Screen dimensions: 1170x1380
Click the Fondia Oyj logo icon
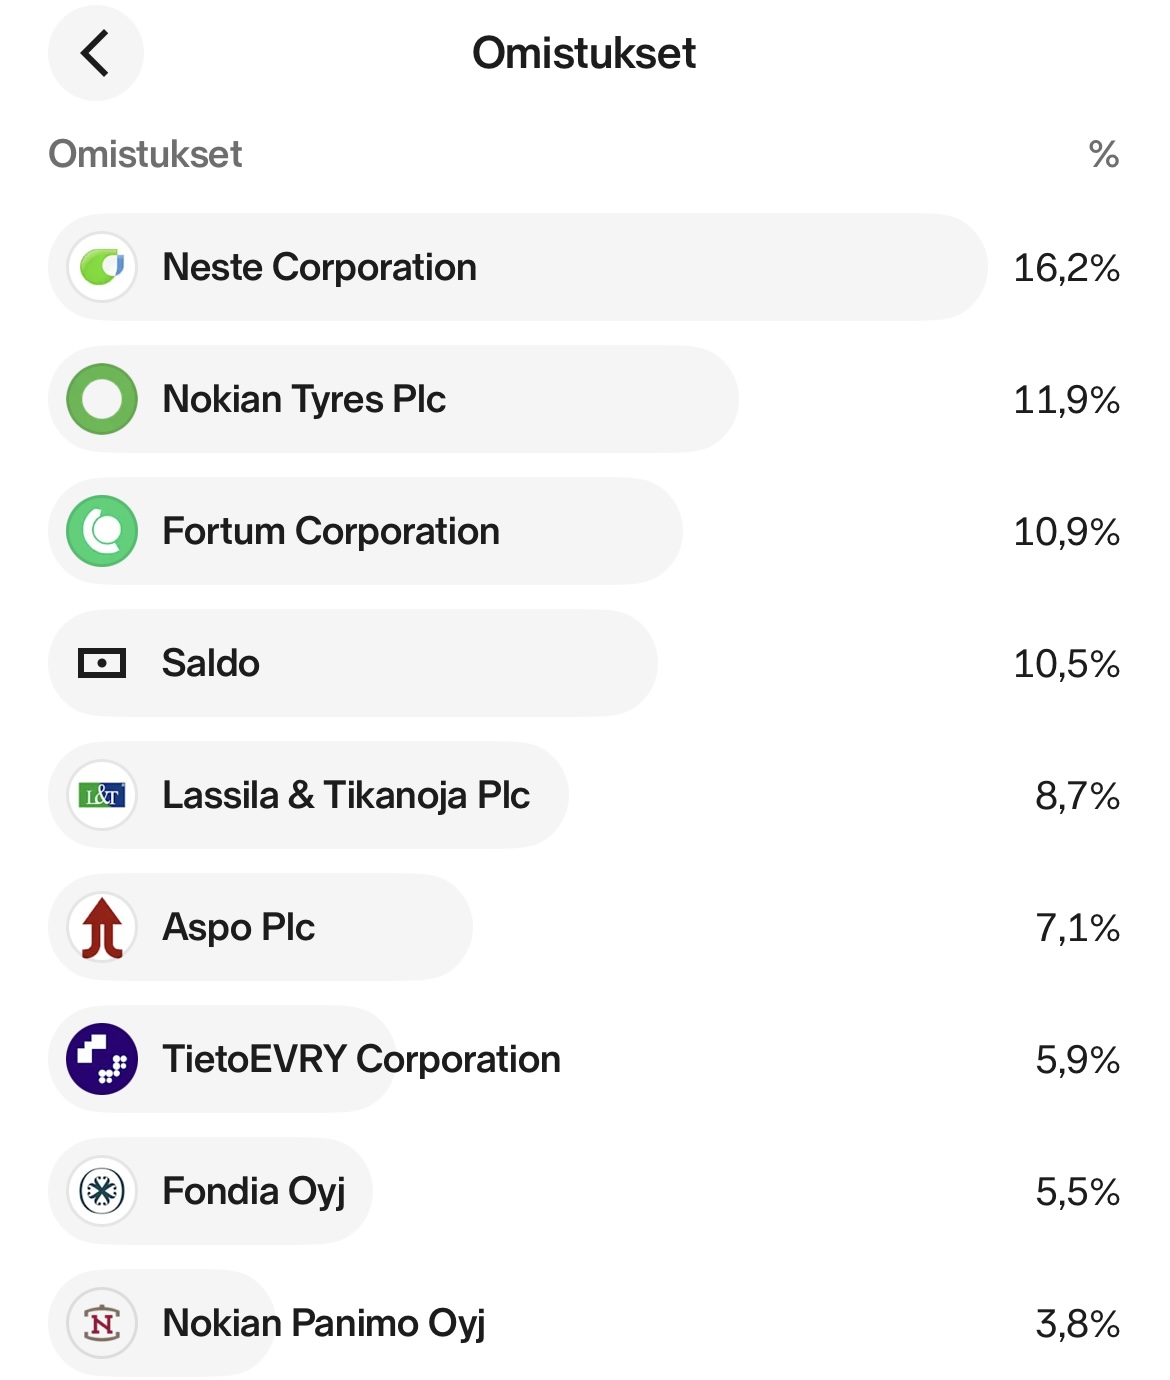[x=102, y=1191]
